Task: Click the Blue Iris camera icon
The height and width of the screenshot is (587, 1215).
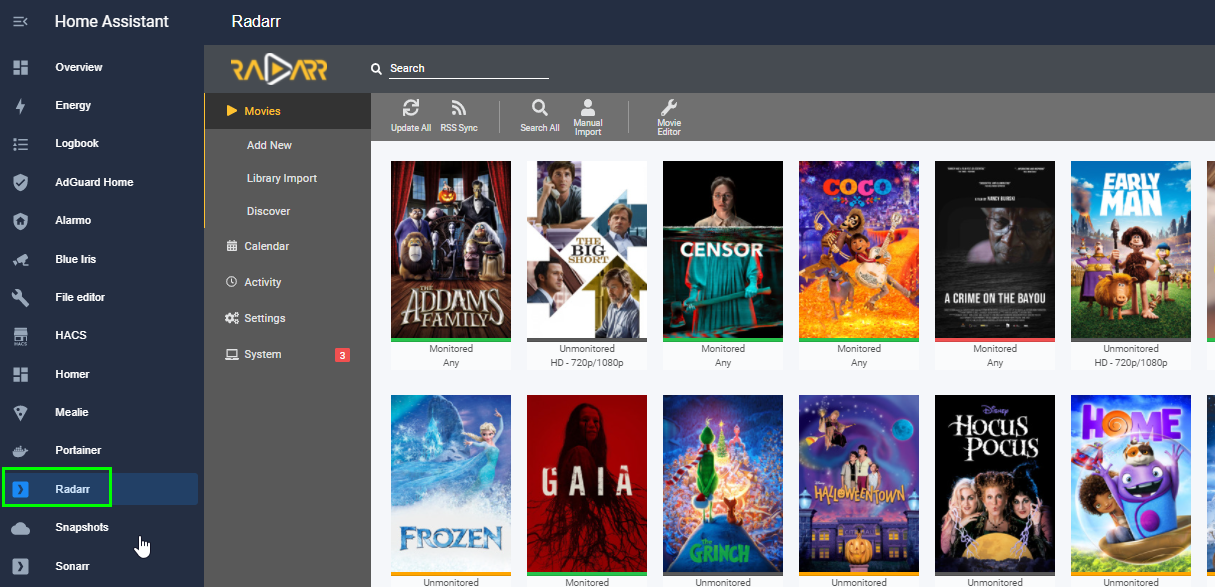Action: pos(20,259)
